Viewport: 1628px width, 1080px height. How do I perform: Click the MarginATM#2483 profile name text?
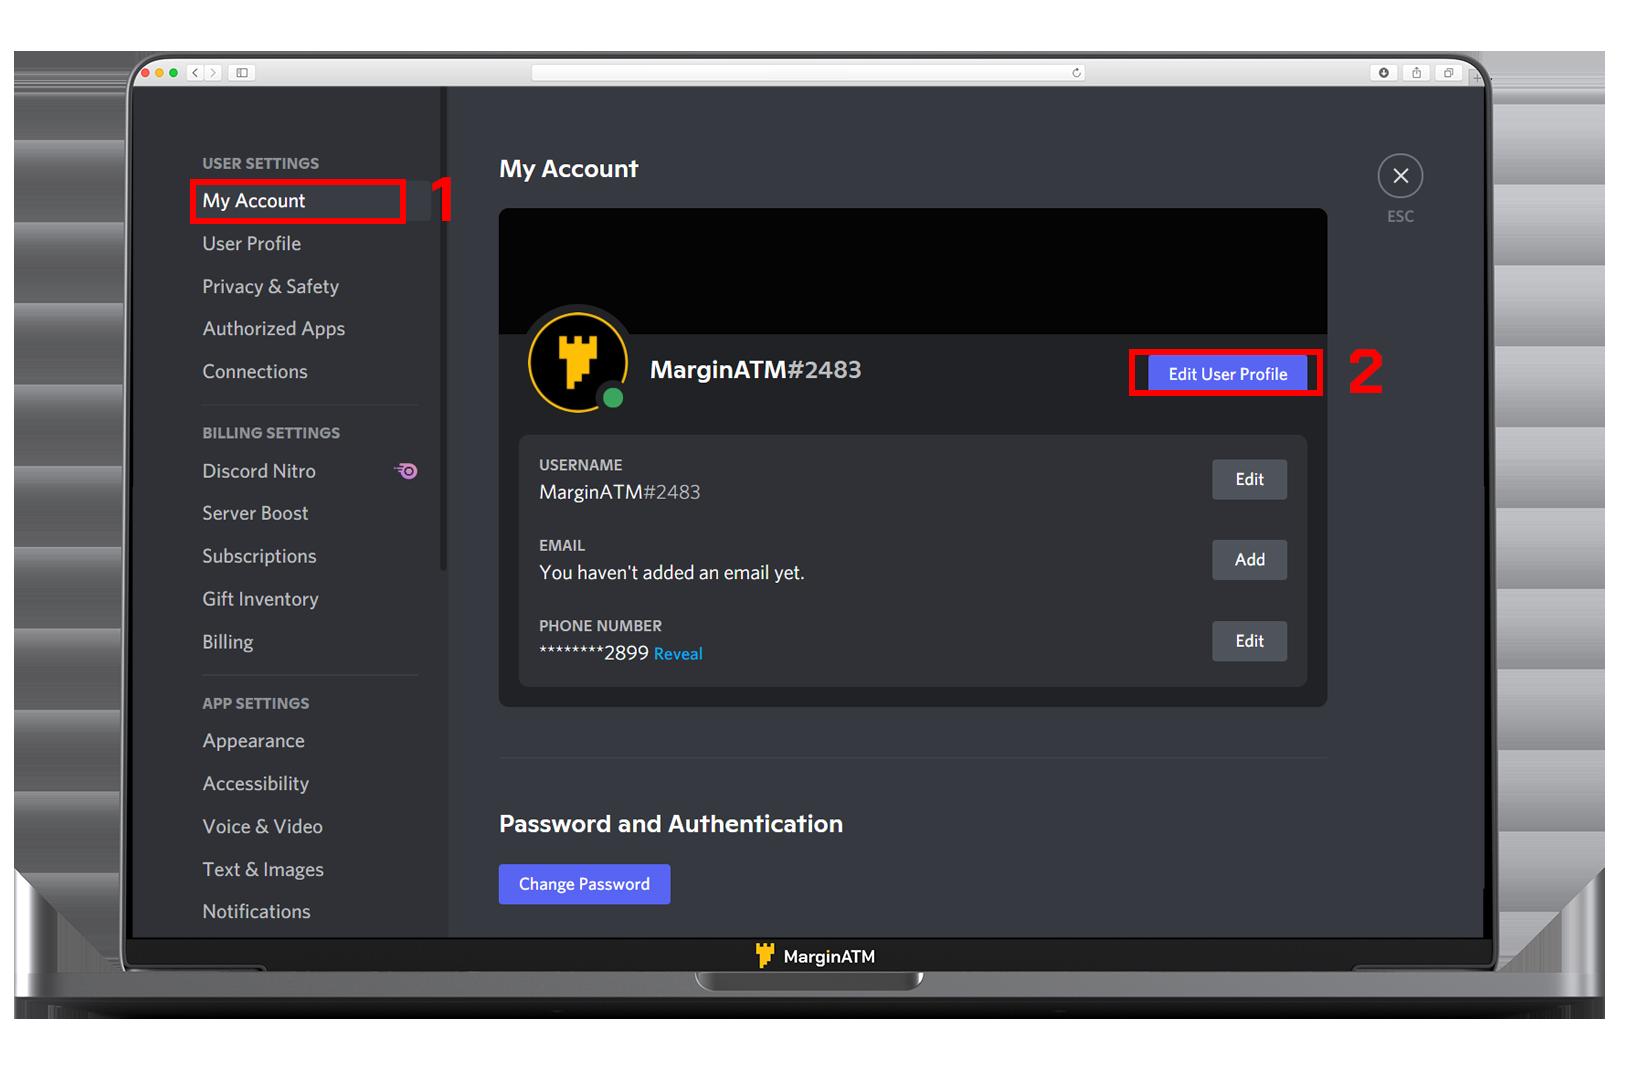click(755, 370)
